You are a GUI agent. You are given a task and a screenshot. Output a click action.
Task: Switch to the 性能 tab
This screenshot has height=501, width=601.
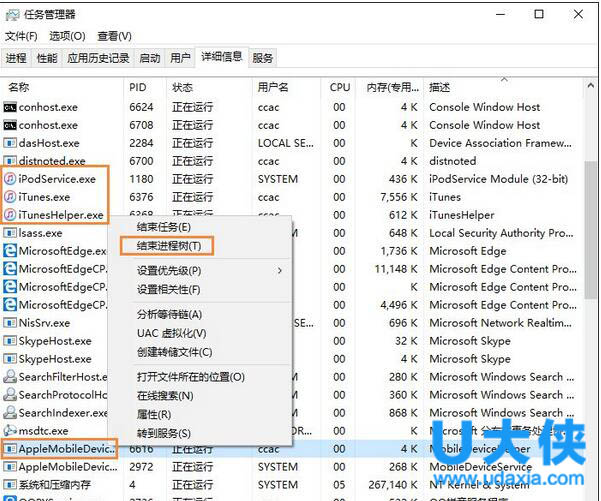point(47,58)
